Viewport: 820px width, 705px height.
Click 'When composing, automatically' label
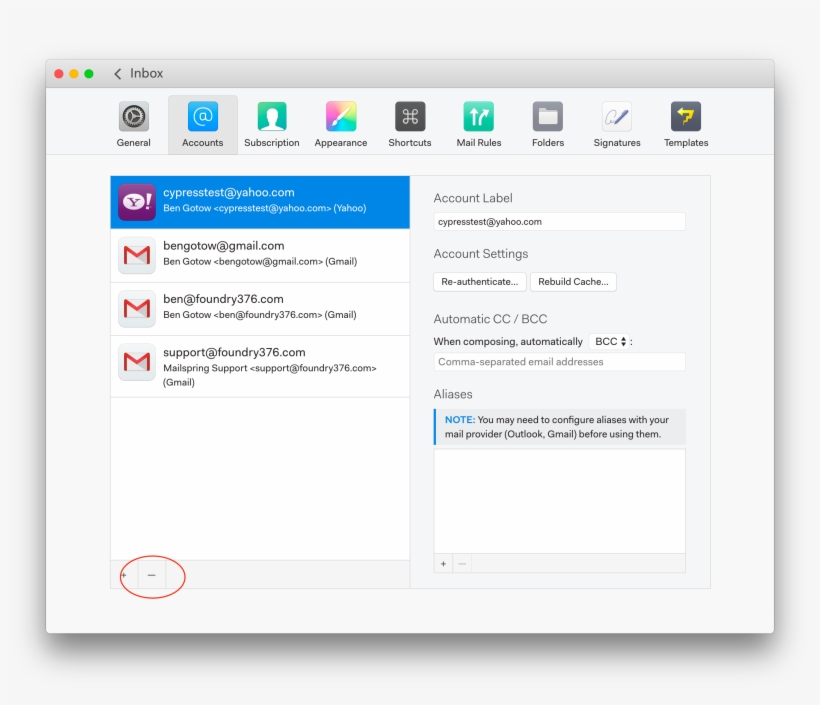click(508, 342)
